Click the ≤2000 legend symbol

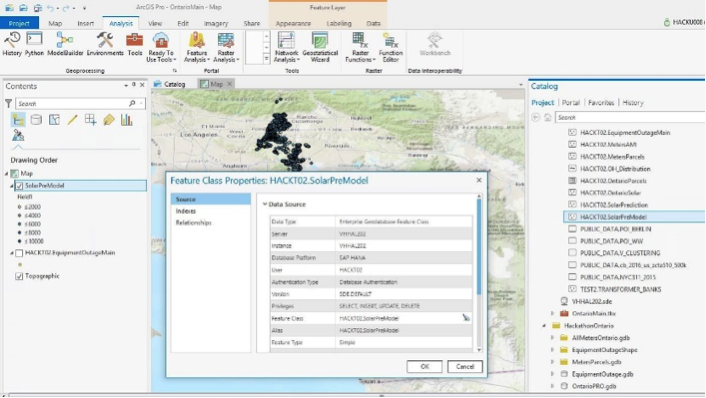[x=19, y=207]
